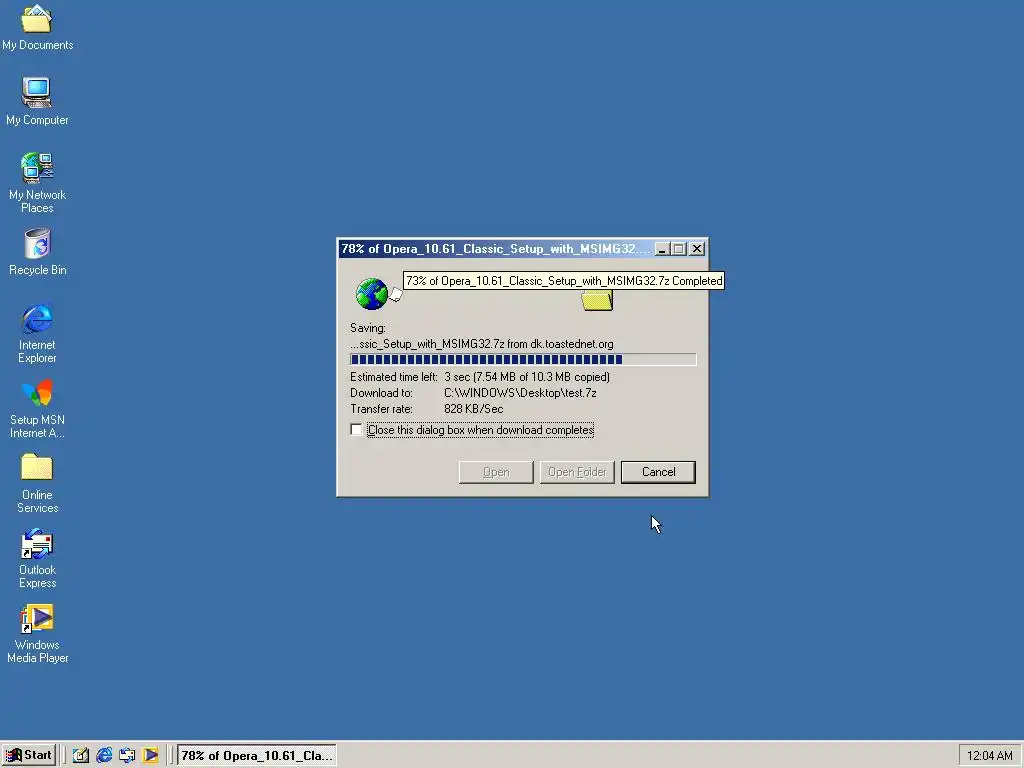Click the 78% of Opera taskbar button
1024x768 pixels.
point(257,755)
